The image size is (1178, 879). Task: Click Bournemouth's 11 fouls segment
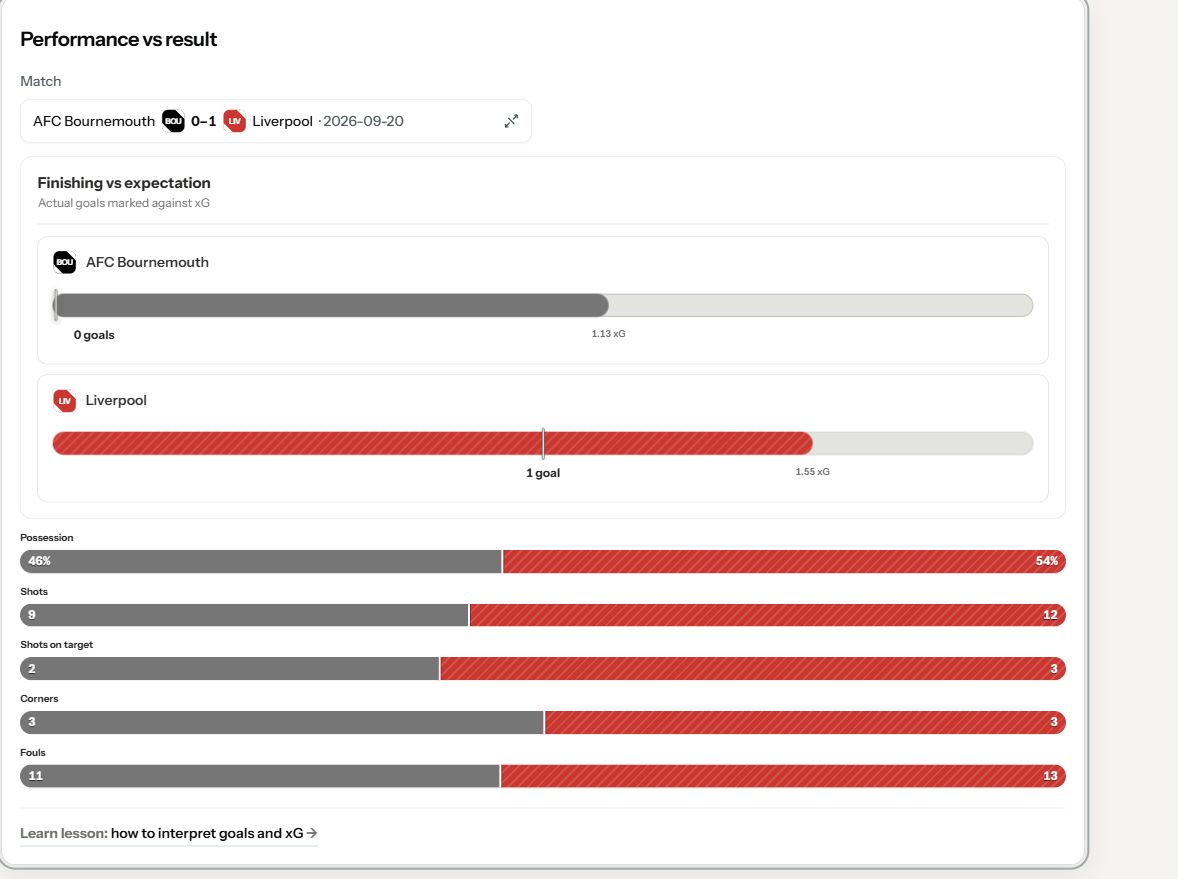pos(260,776)
